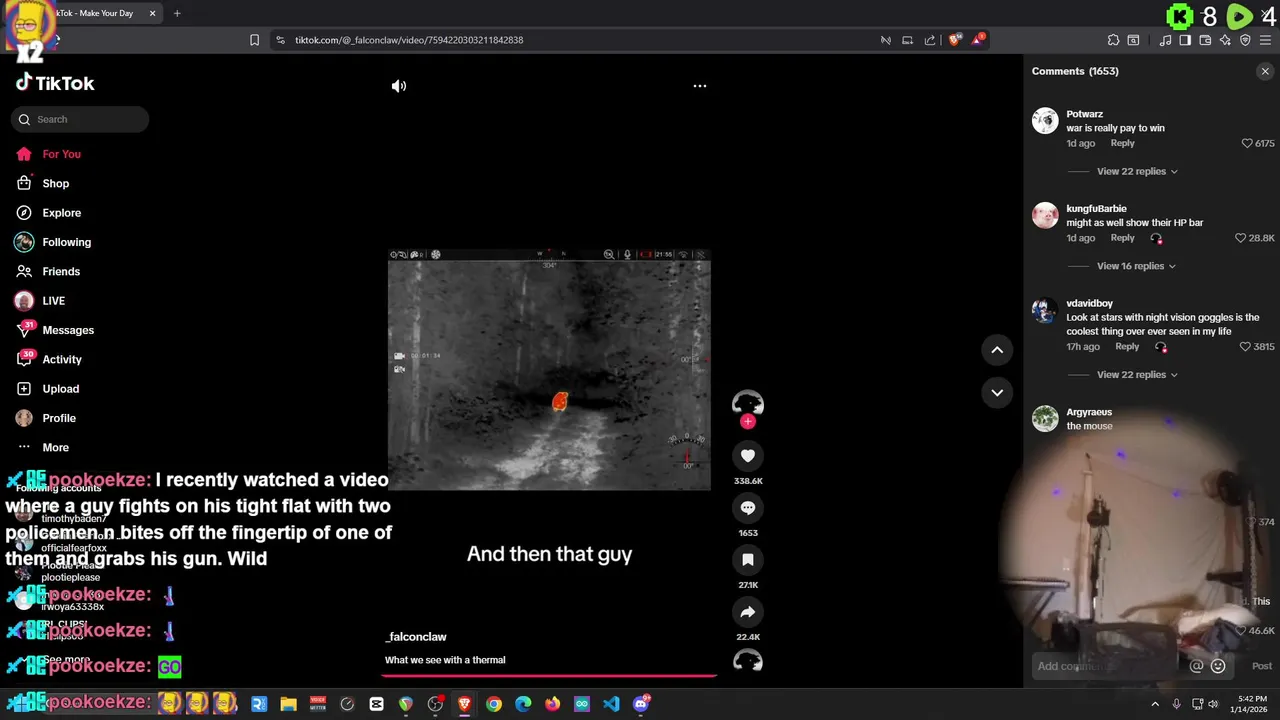
Task: Show hidden system tray icons
Action: (x=1155, y=704)
